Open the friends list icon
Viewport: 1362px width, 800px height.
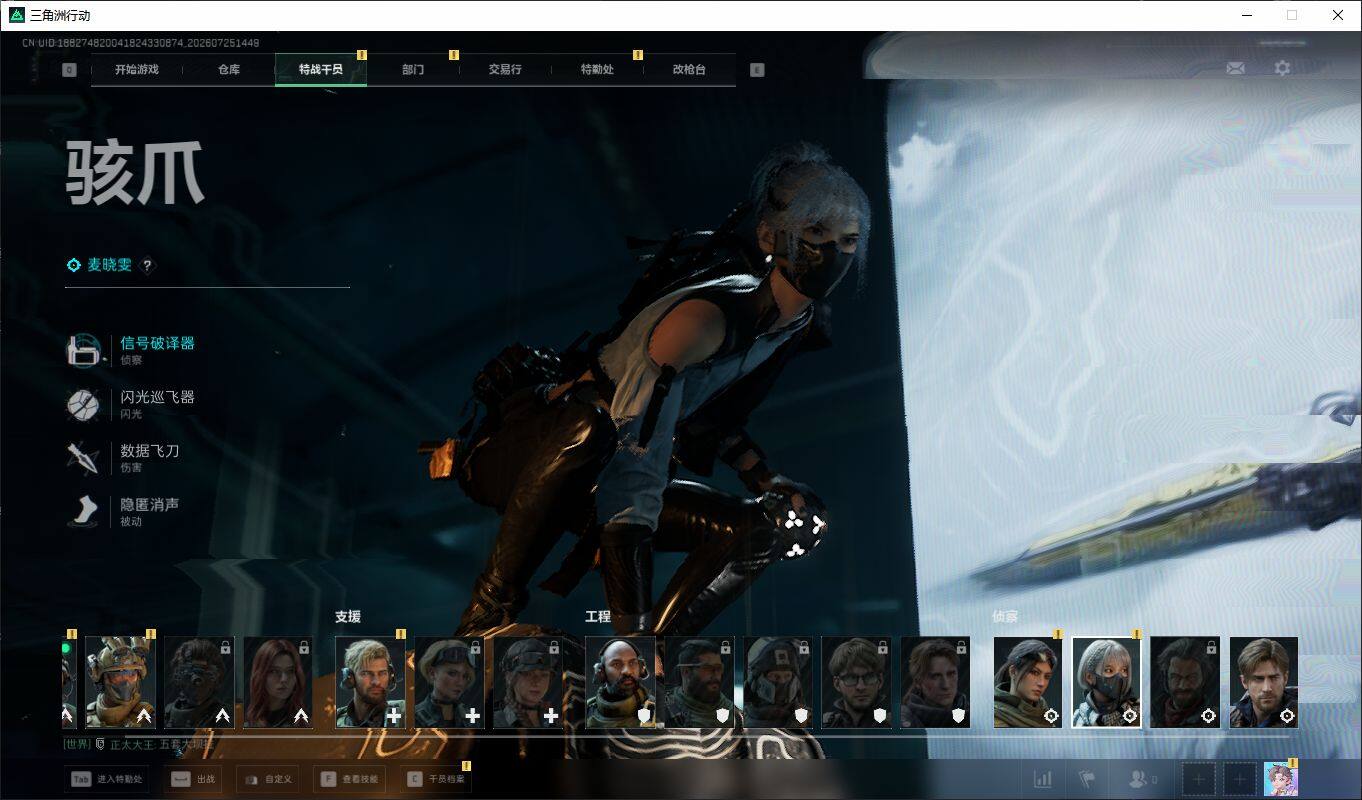click(x=1142, y=779)
